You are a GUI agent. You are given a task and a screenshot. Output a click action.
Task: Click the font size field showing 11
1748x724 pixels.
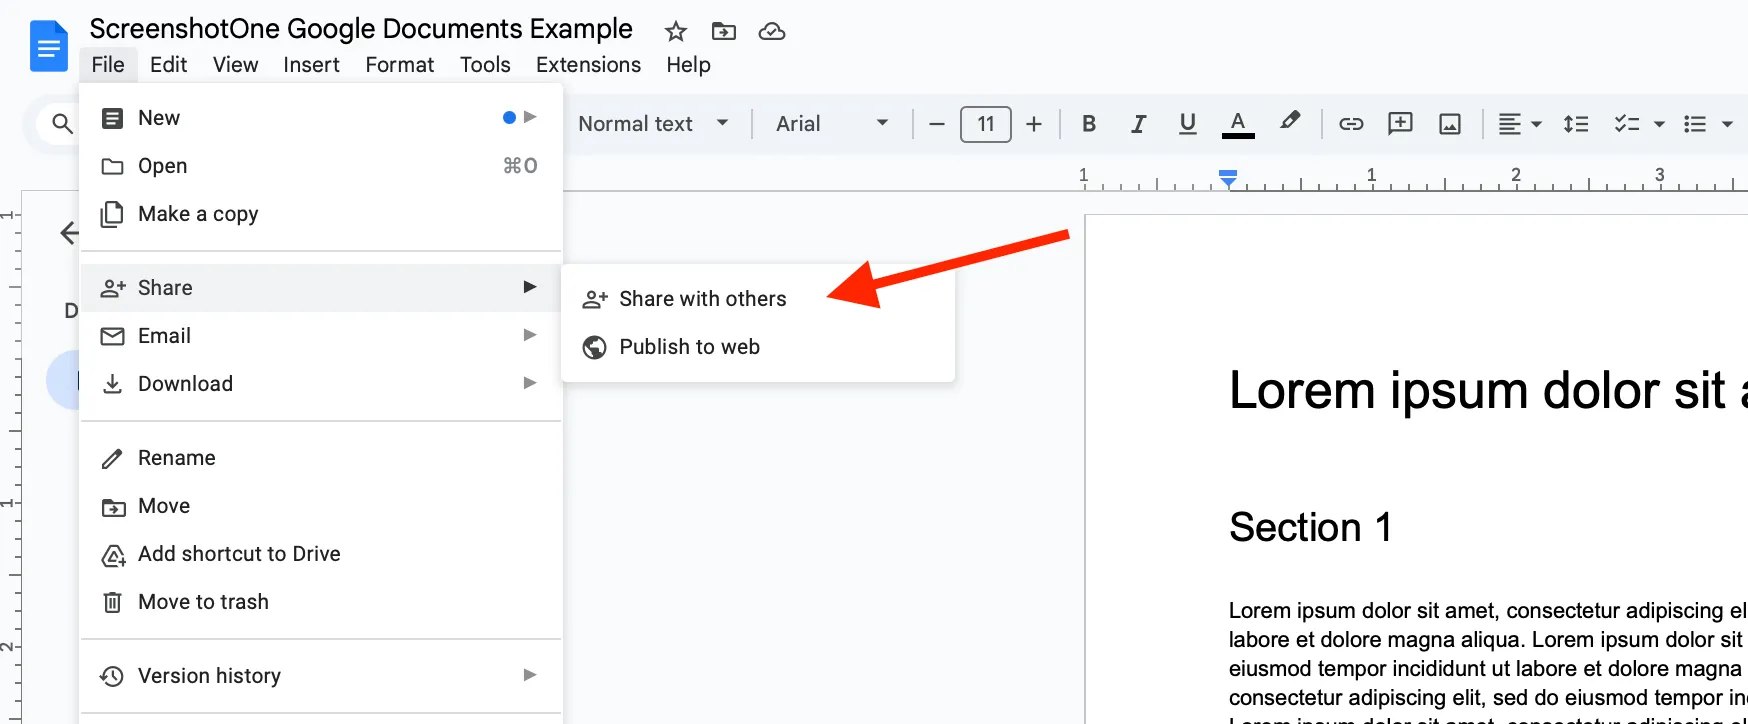point(986,124)
